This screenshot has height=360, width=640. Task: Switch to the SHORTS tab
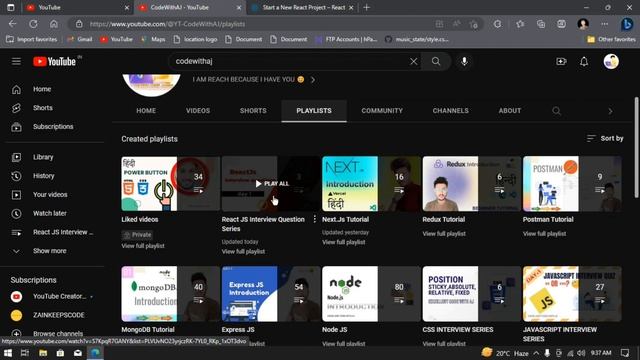(x=253, y=111)
